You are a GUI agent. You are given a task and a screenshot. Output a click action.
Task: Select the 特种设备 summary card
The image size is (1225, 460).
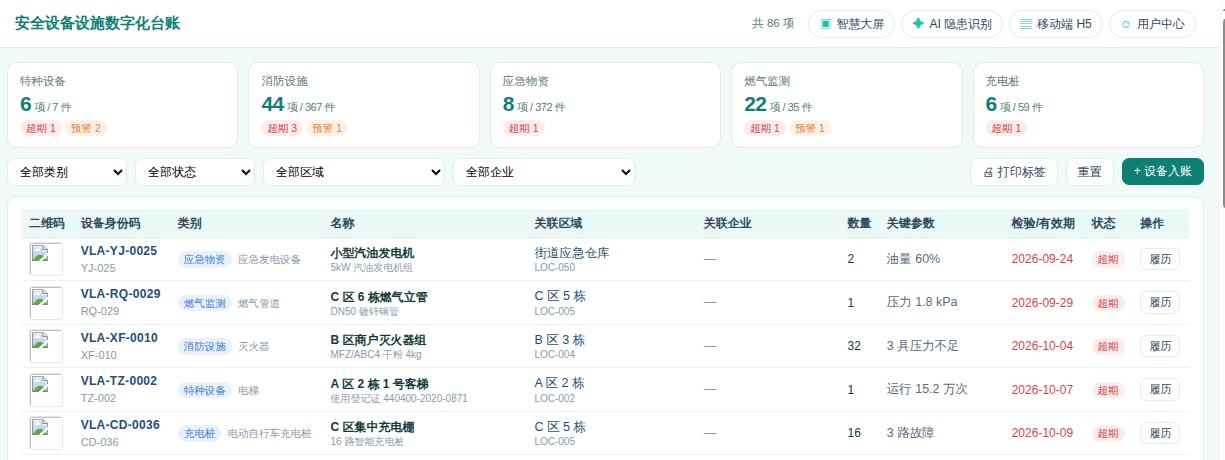[x=123, y=105]
